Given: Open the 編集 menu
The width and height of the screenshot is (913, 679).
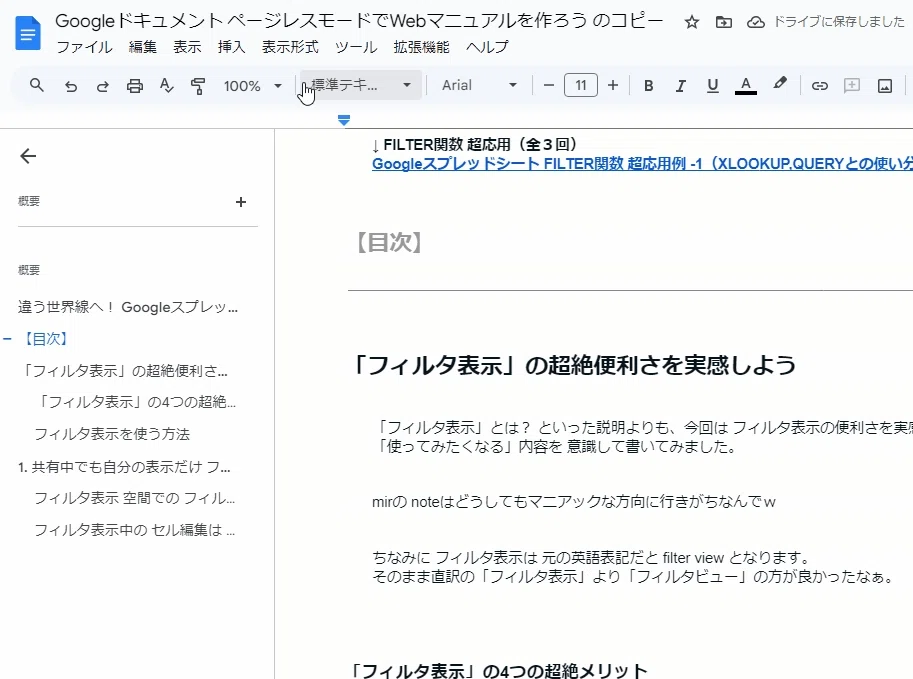Looking at the screenshot, I should point(143,47).
